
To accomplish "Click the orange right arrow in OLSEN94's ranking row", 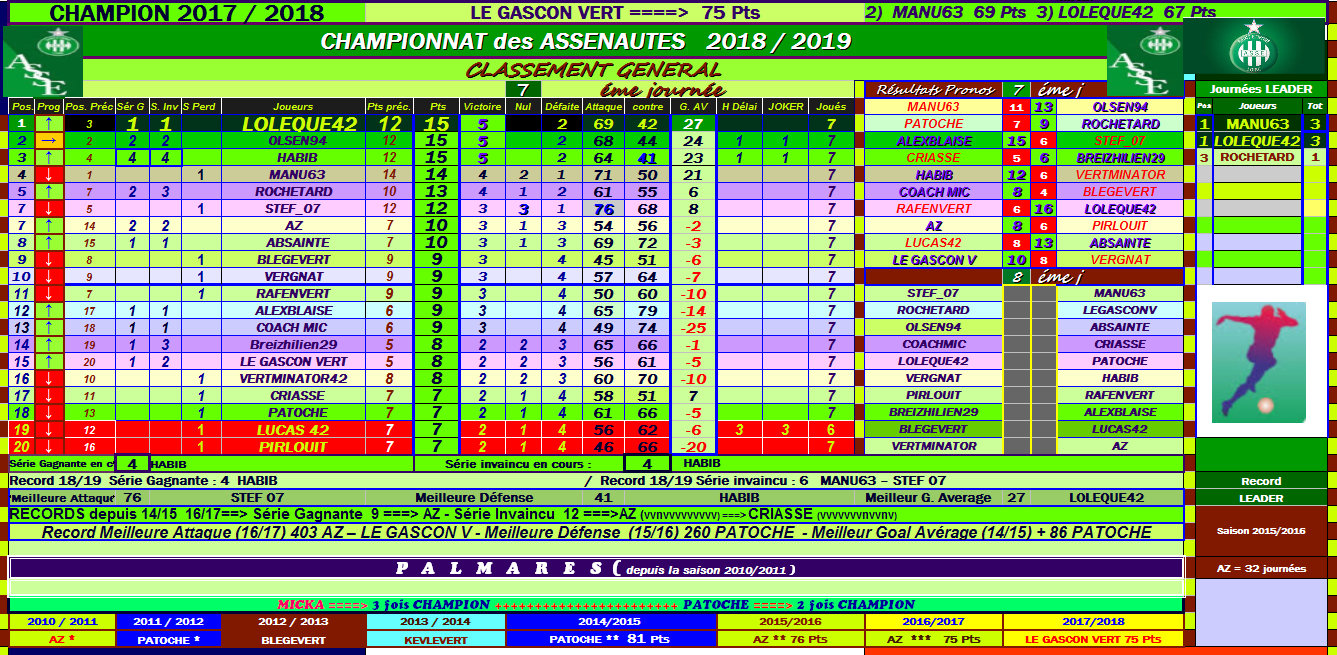I will [x=50, y=141].
